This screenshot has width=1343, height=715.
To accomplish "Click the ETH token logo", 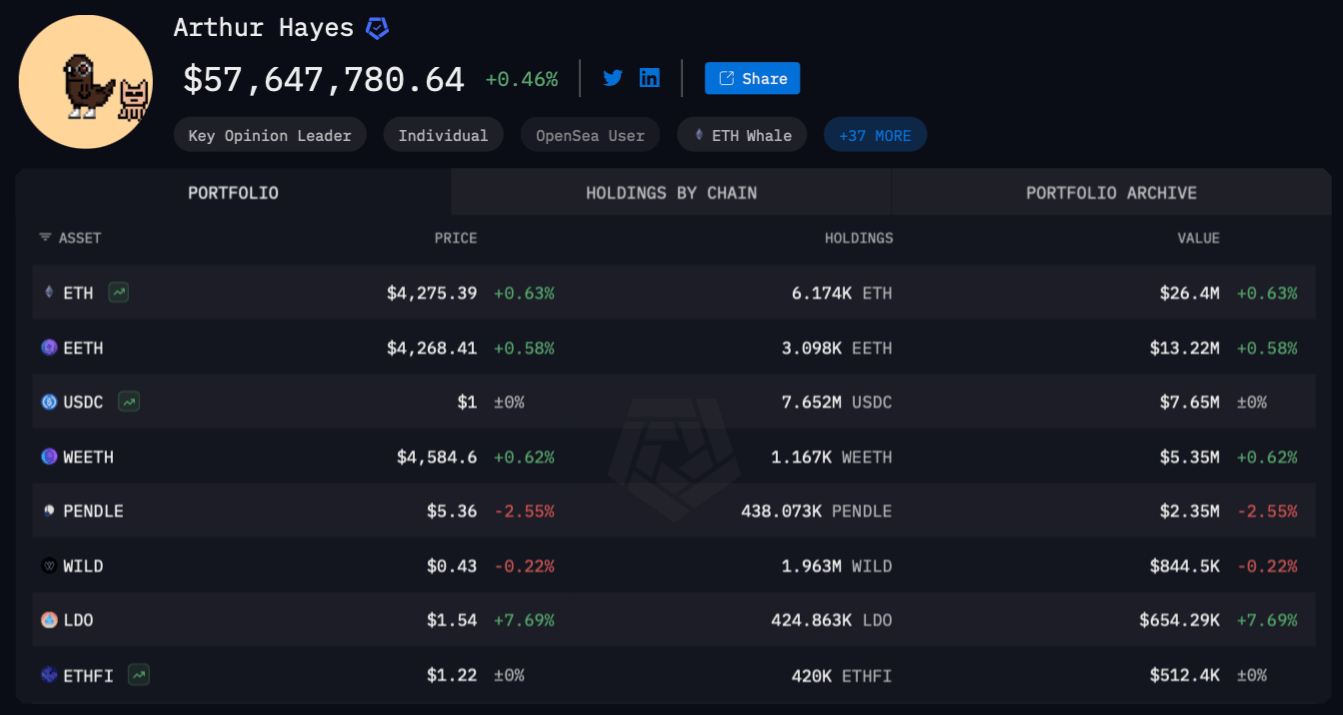I will click(49, 293).
